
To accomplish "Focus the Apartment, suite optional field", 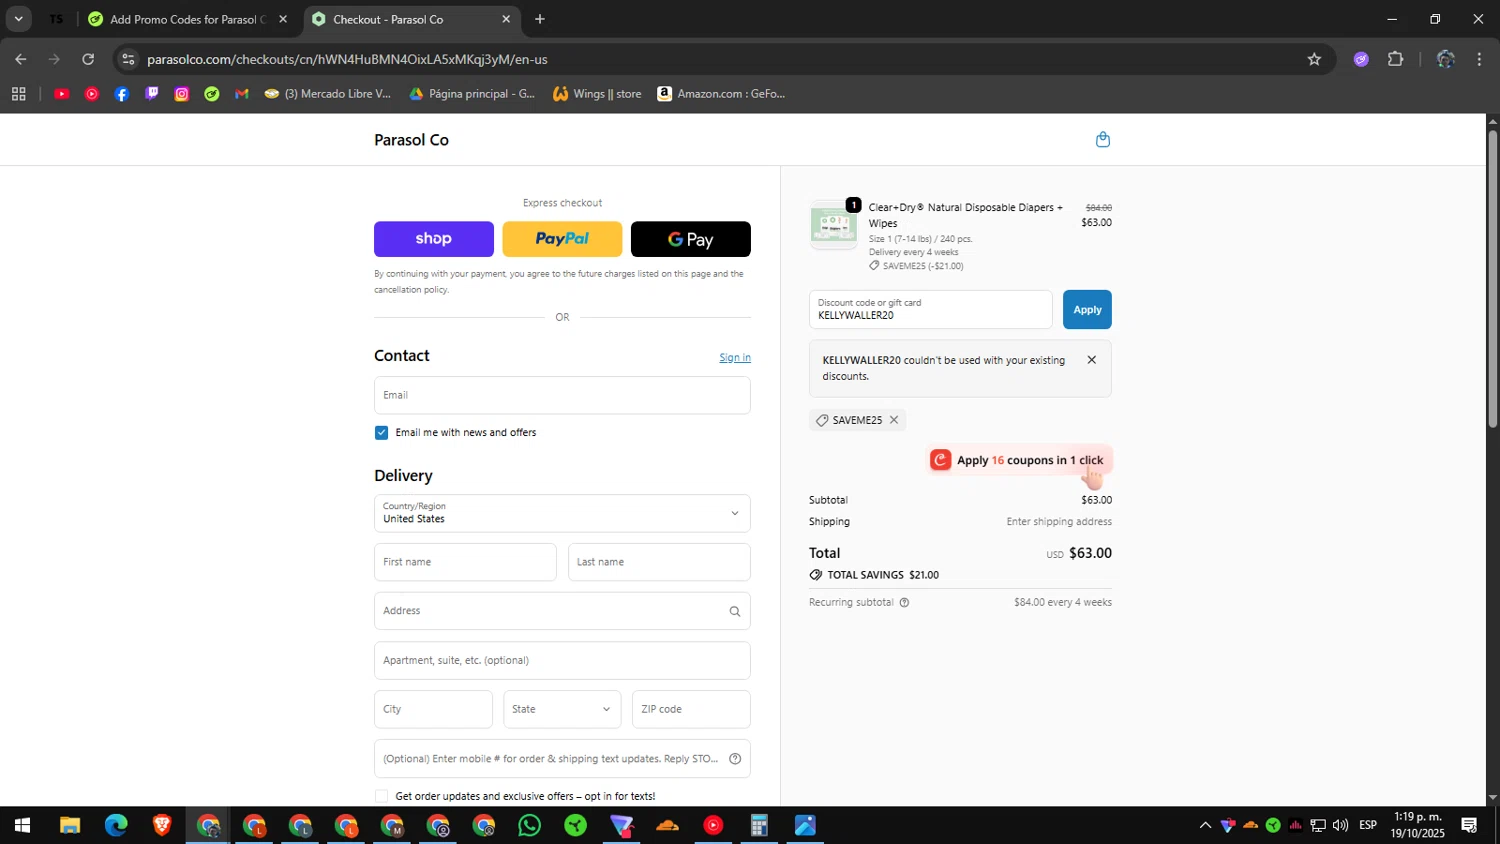I will tap(562, 660).
